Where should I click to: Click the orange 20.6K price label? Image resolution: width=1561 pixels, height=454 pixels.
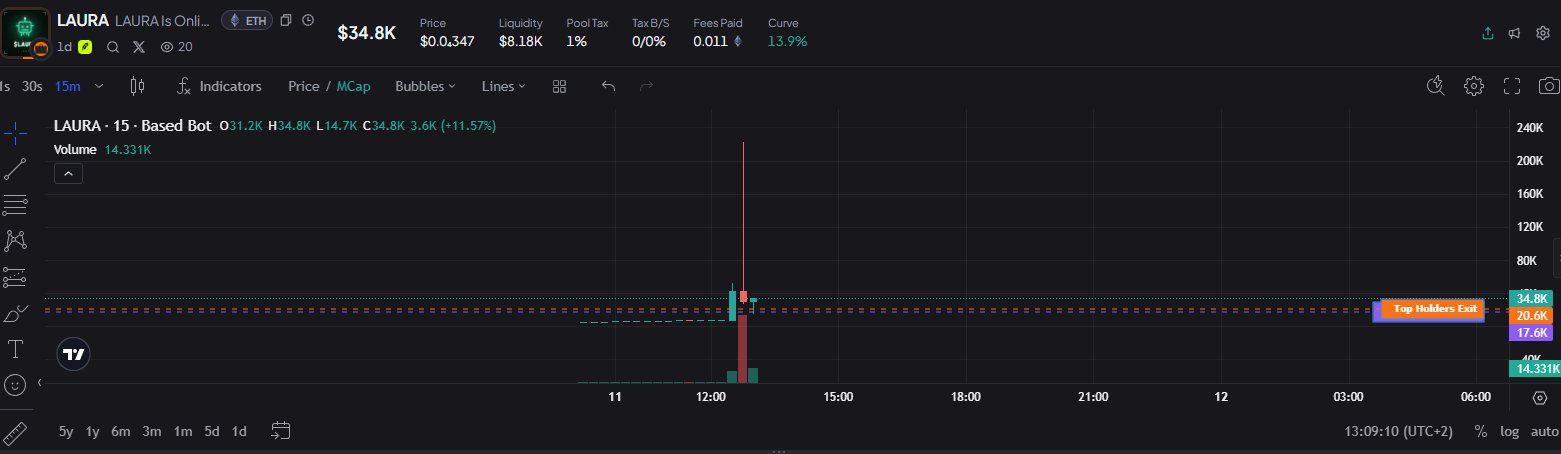click(x=1532, y=315)
